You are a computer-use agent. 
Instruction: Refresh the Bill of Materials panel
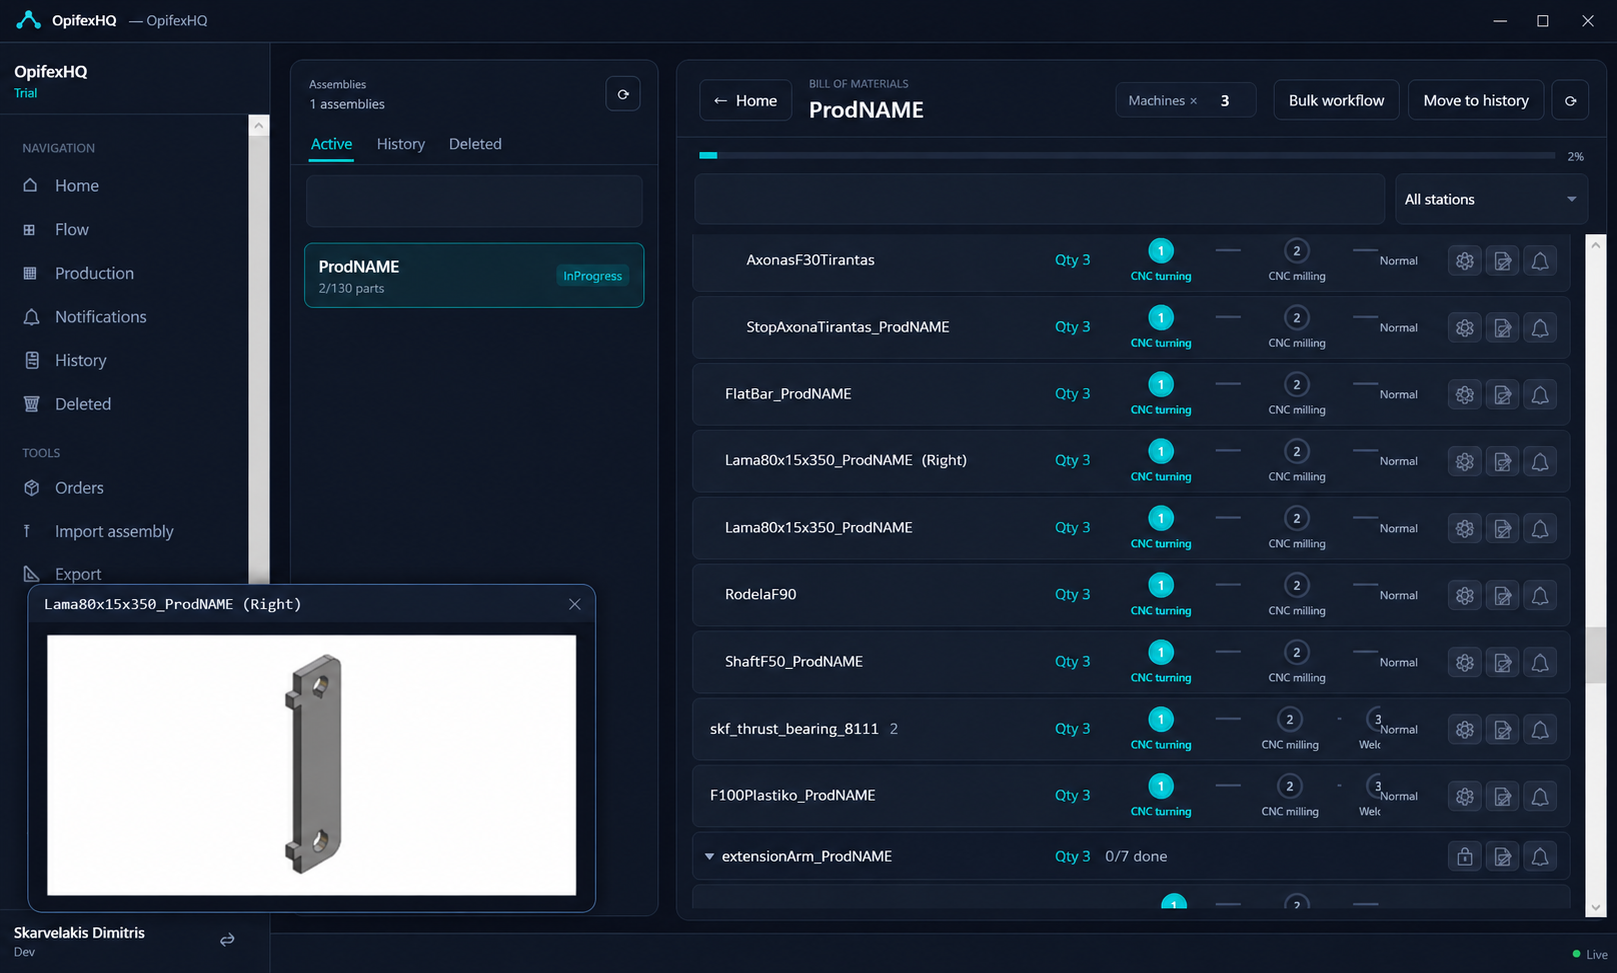click(1570, 101)
